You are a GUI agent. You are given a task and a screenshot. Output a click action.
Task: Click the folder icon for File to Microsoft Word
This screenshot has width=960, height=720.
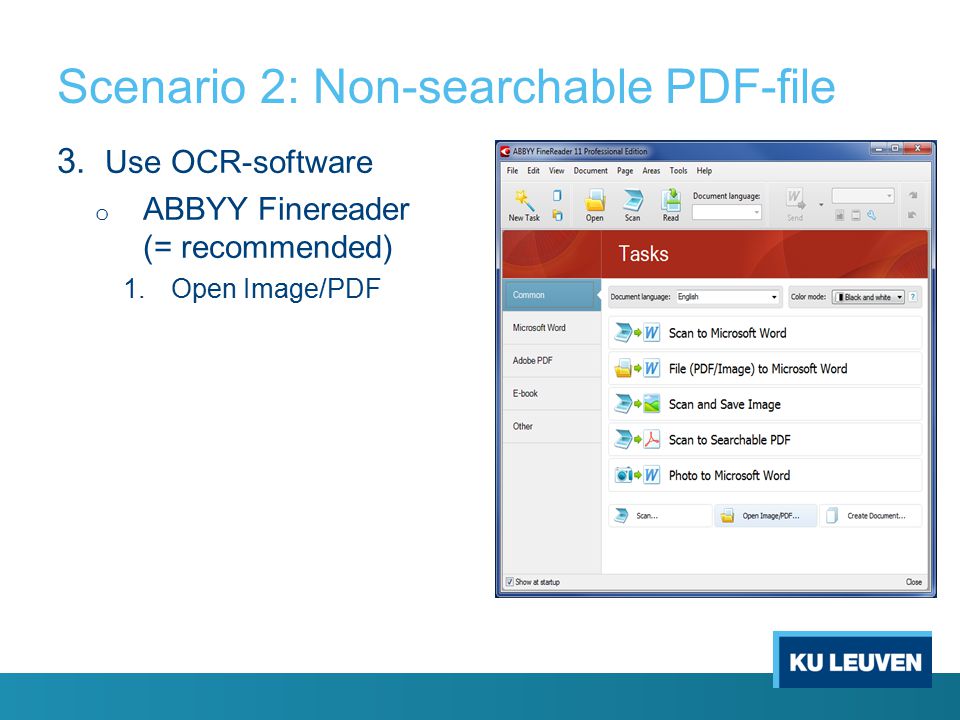[623, 369]
